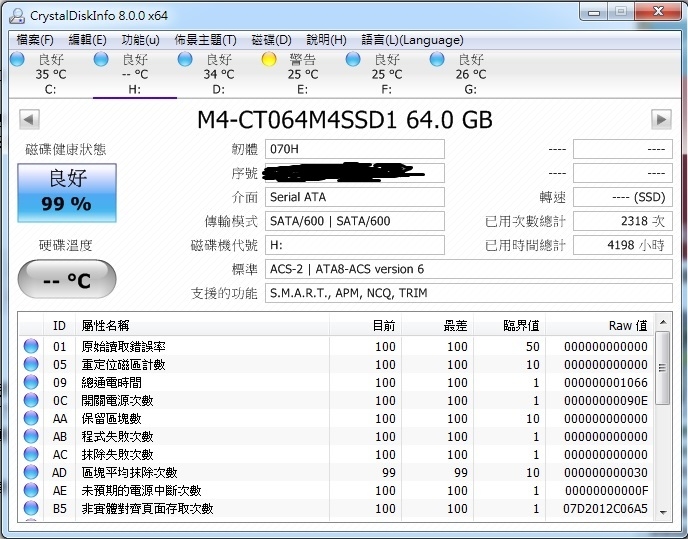Click raw value 07D2012C06A5
This screenshot has width=688, height=539.
tap(606, 508)
